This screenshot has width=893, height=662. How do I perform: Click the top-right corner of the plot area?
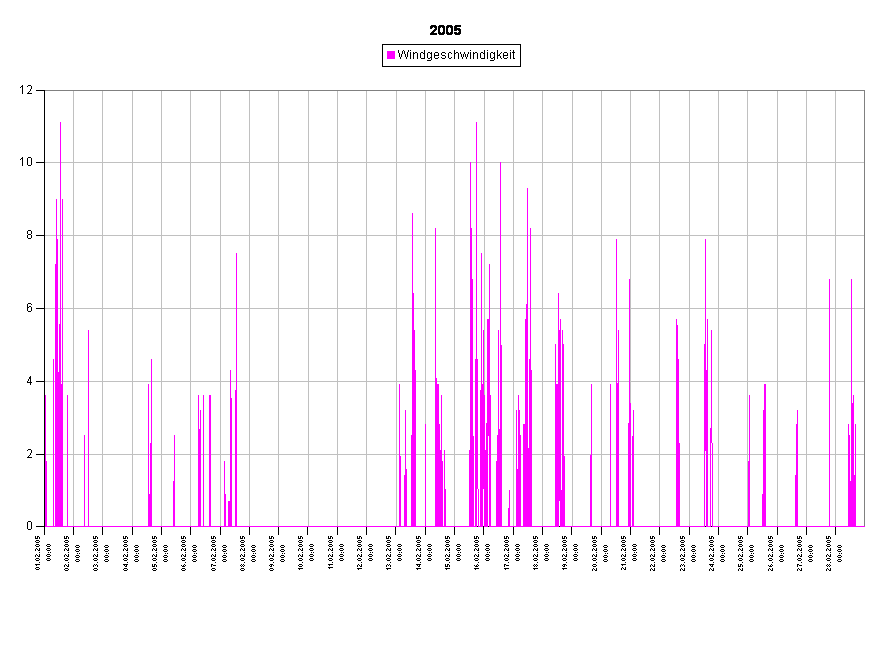[x=863, y=92]
